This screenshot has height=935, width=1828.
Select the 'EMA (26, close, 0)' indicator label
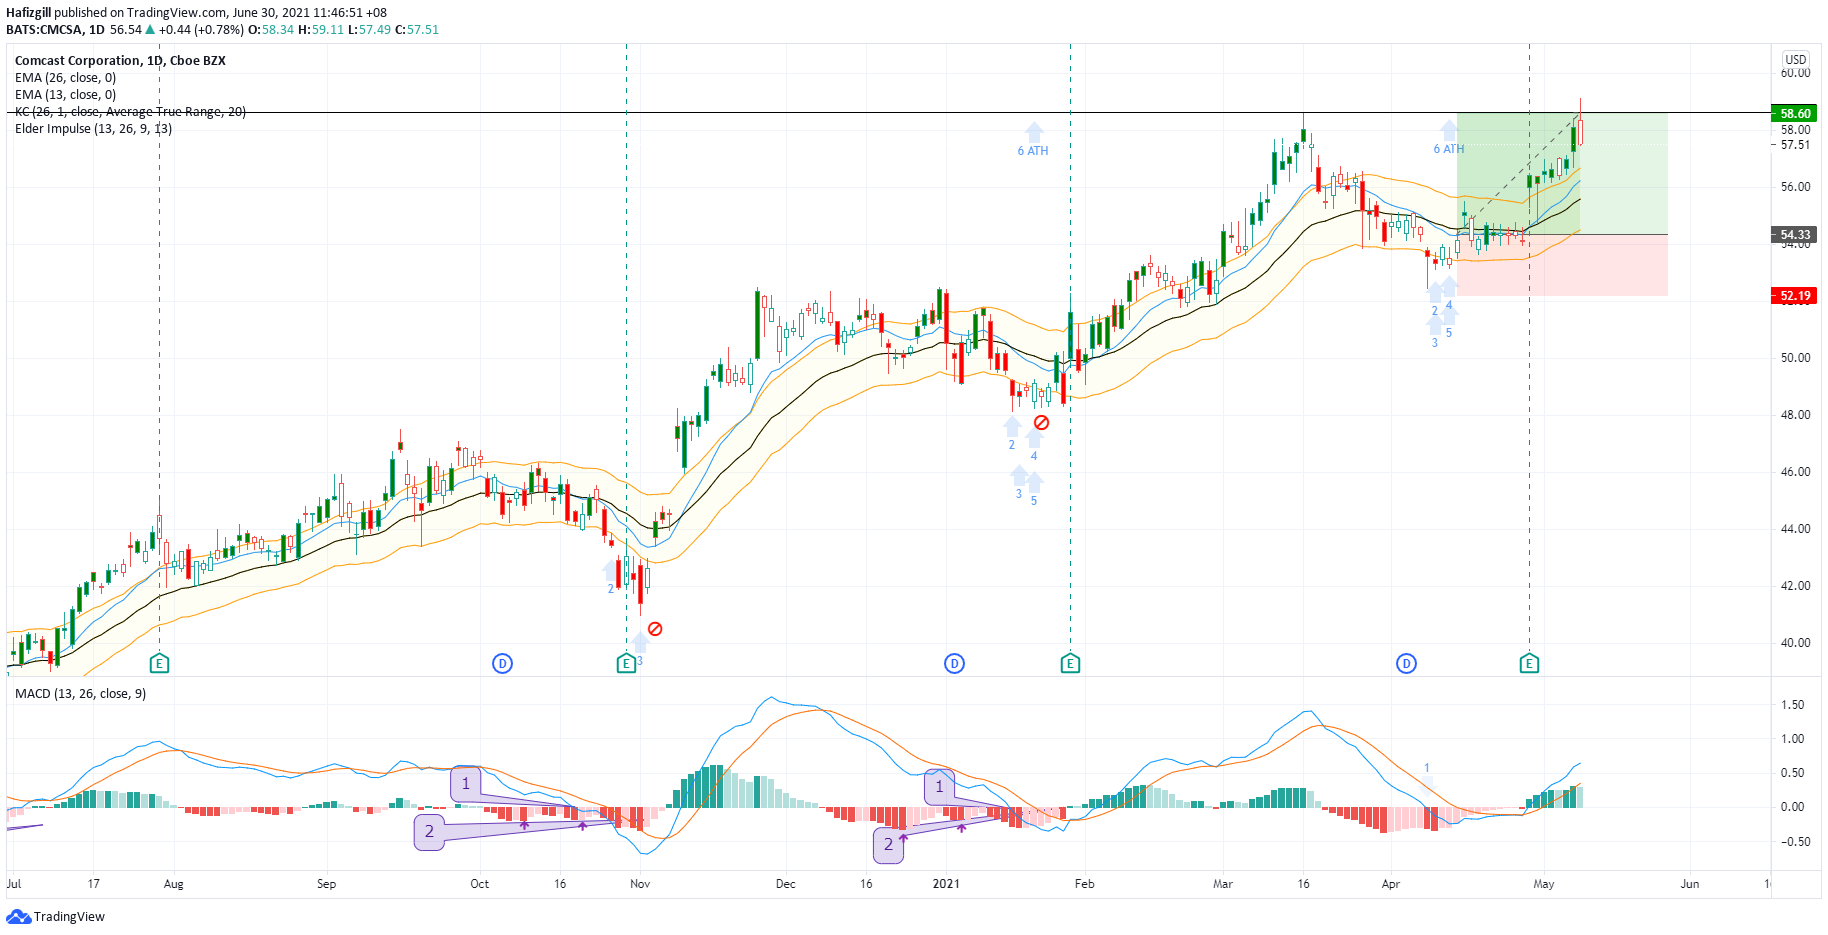tap(65, 77)
